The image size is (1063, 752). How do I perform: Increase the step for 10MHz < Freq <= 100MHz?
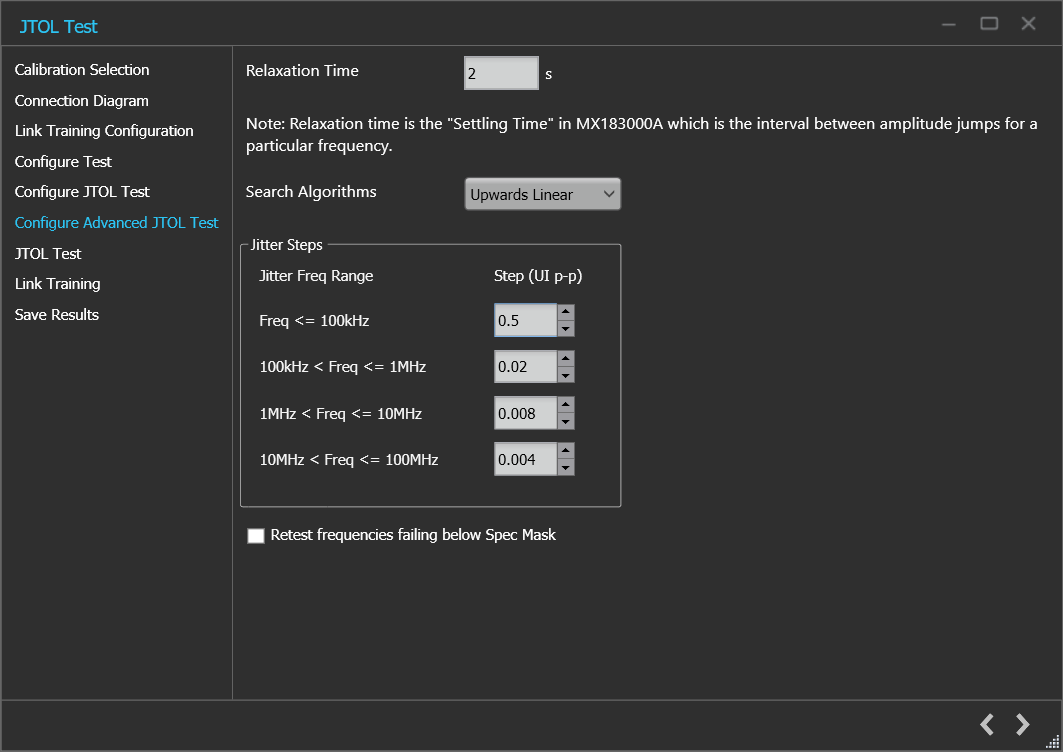566,452
